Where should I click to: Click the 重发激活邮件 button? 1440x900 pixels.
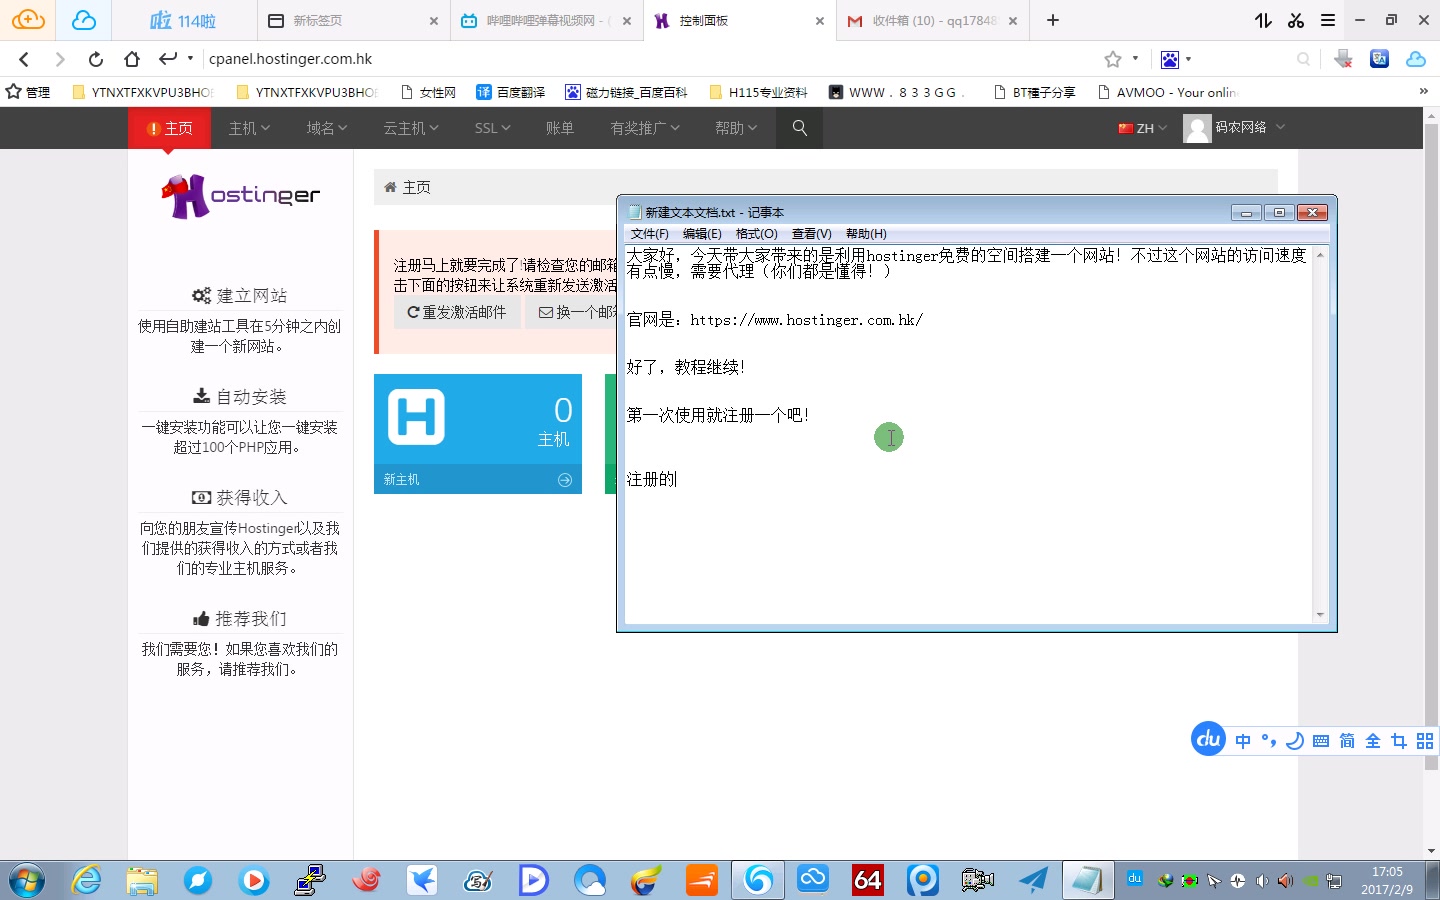point(457,312)
